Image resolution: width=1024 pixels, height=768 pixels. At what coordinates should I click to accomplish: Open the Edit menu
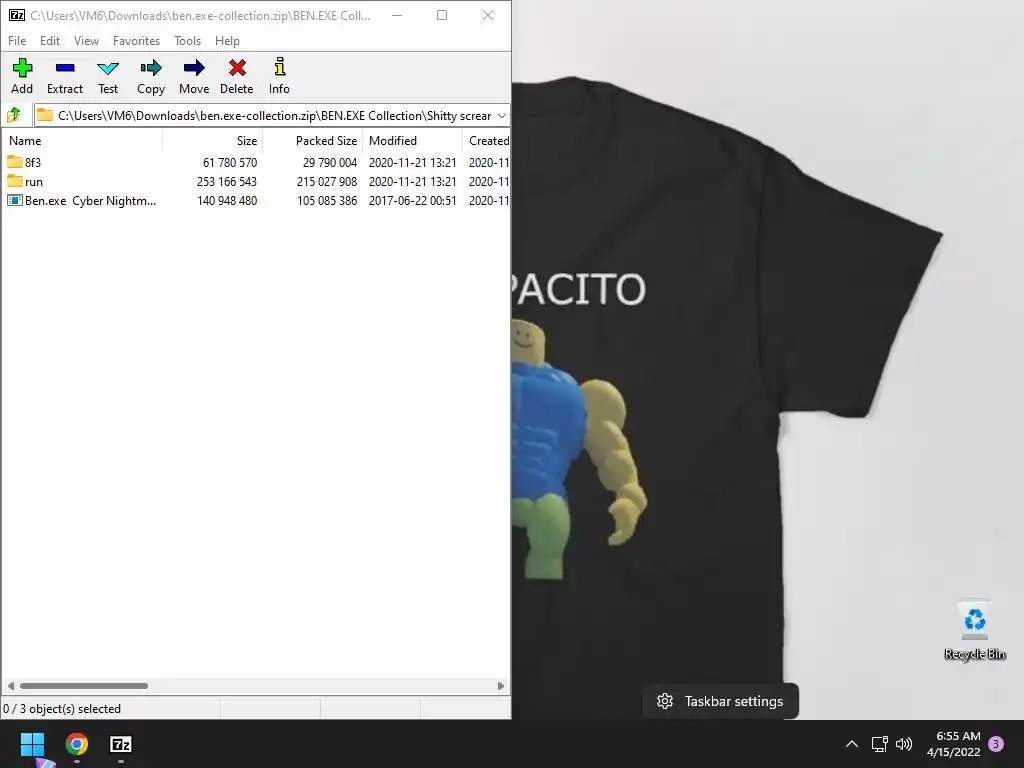click(50, 40)
